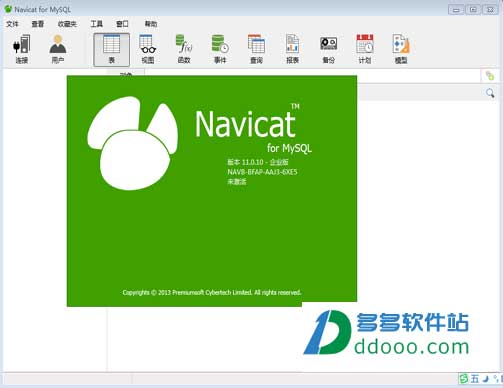This screenshot has width=503, height=388.
Task: Click the 五 input method tray indicator
Action: [x=475, y=379]
